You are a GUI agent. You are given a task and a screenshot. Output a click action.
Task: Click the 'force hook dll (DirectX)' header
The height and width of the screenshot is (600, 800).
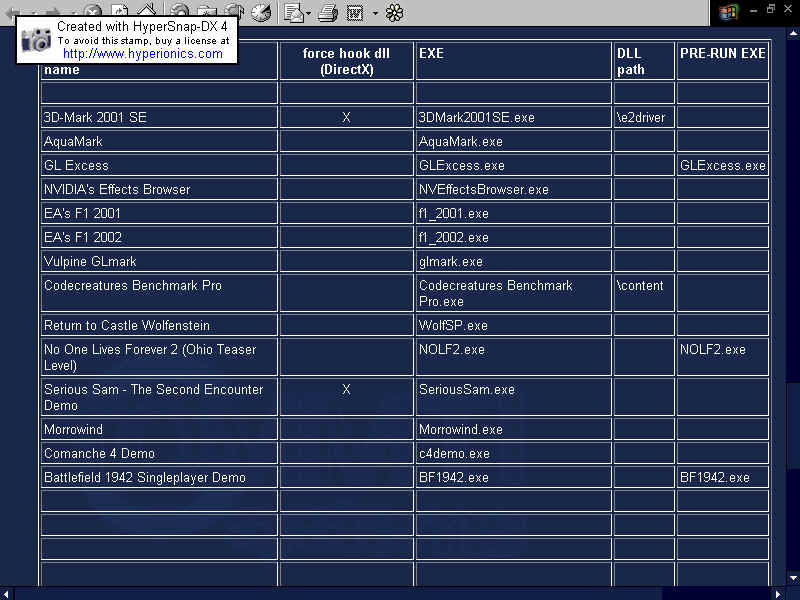coord(346,61)
